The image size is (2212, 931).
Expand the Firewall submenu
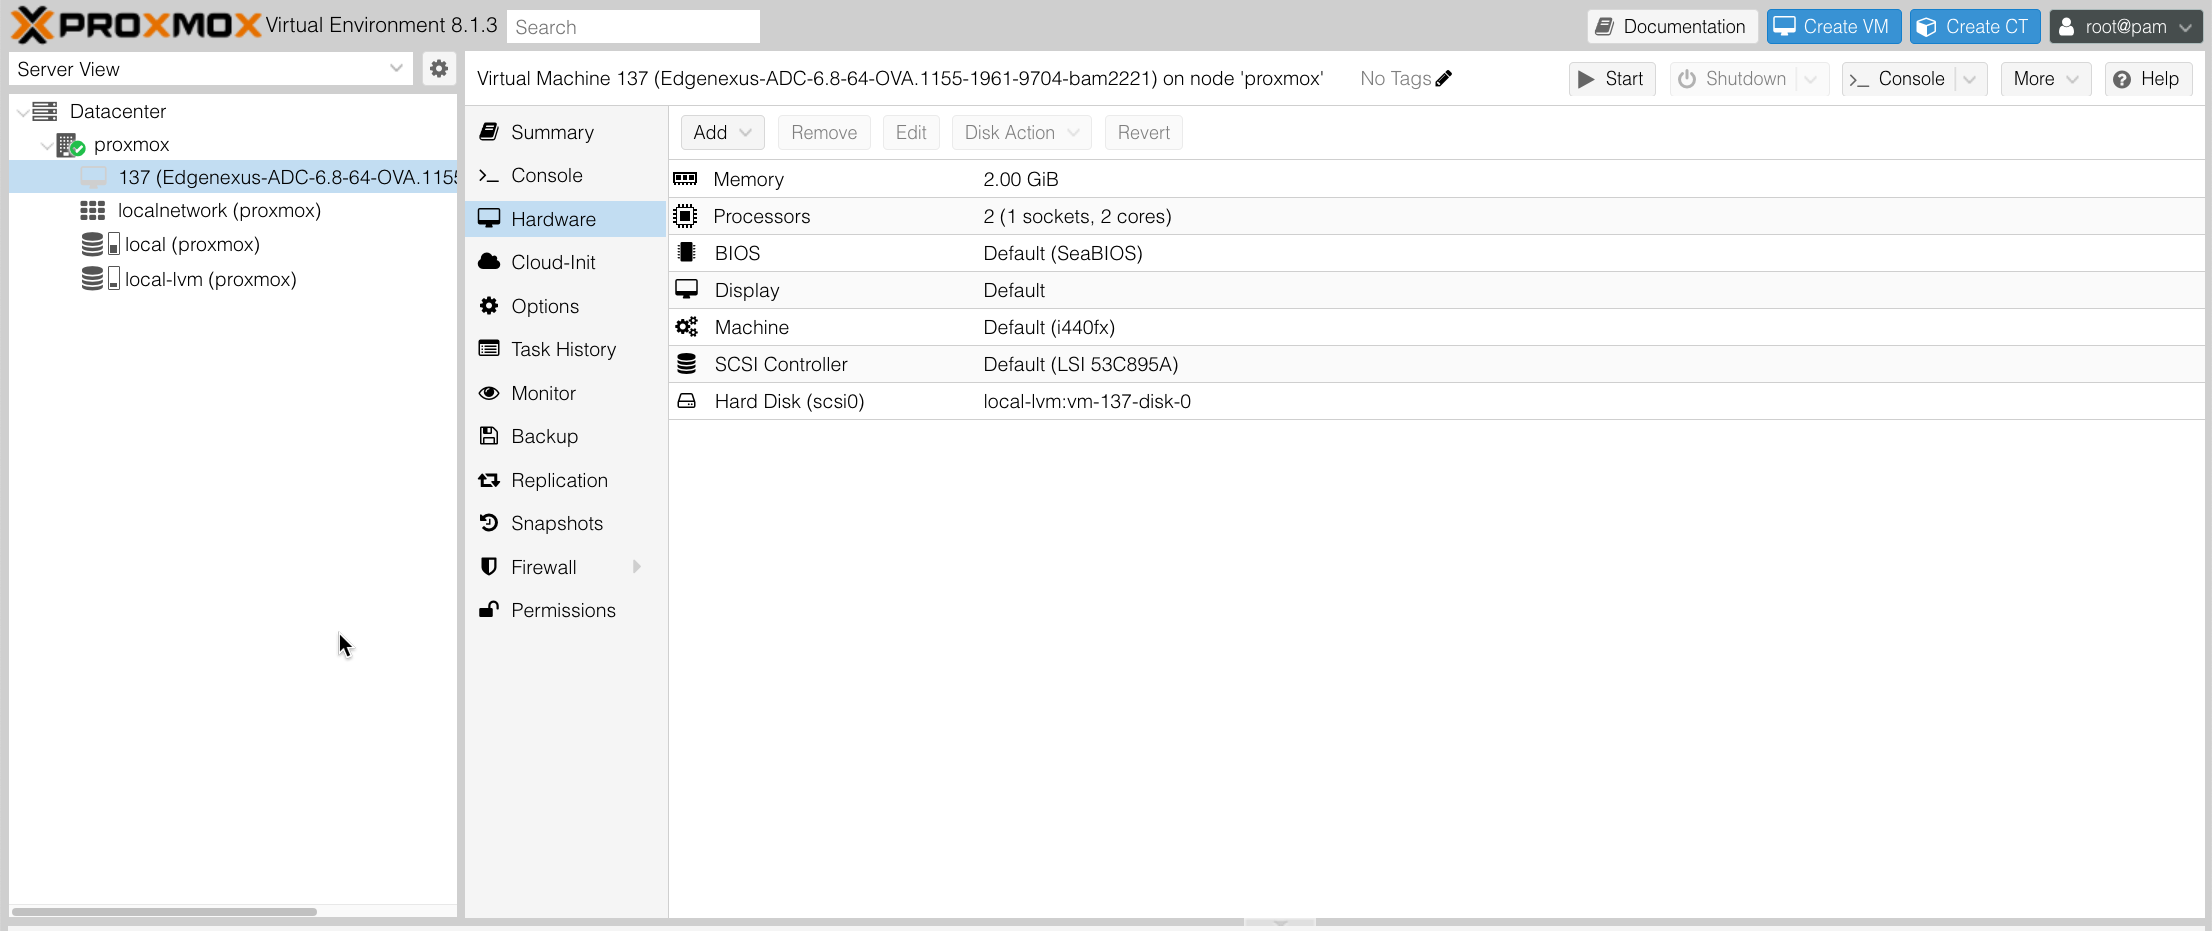637,567
